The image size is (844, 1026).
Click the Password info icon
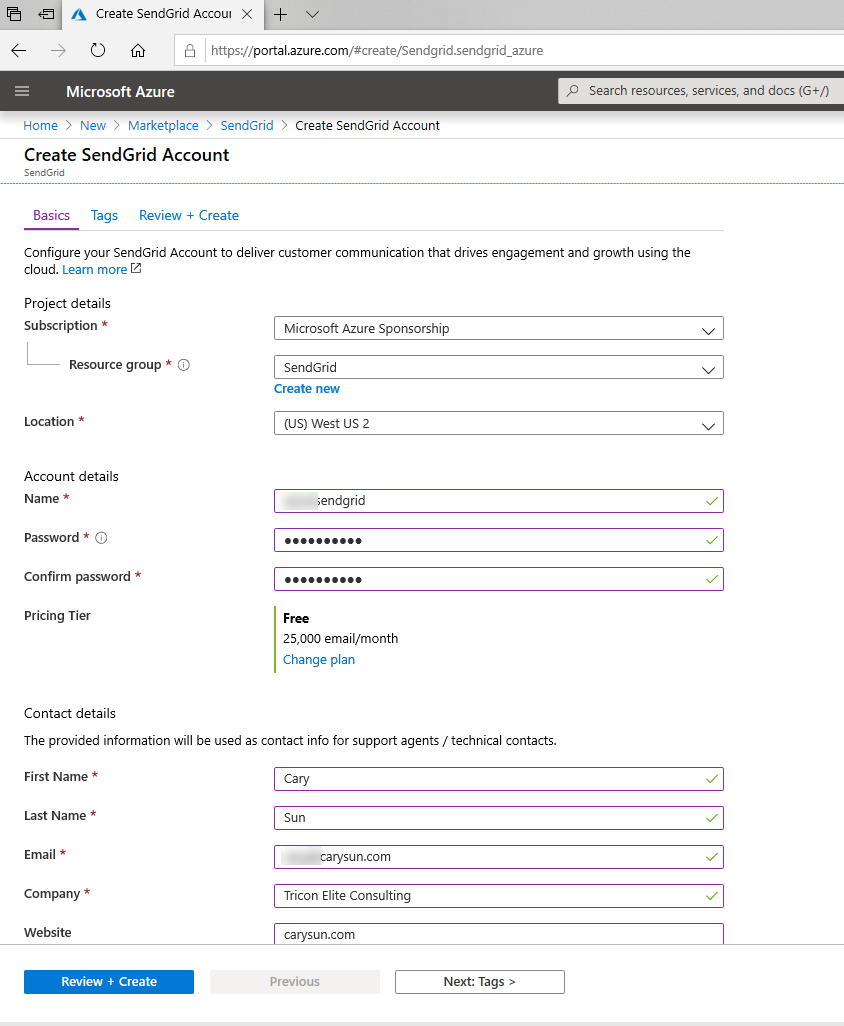pyautogui.click(x=101, y=538)
